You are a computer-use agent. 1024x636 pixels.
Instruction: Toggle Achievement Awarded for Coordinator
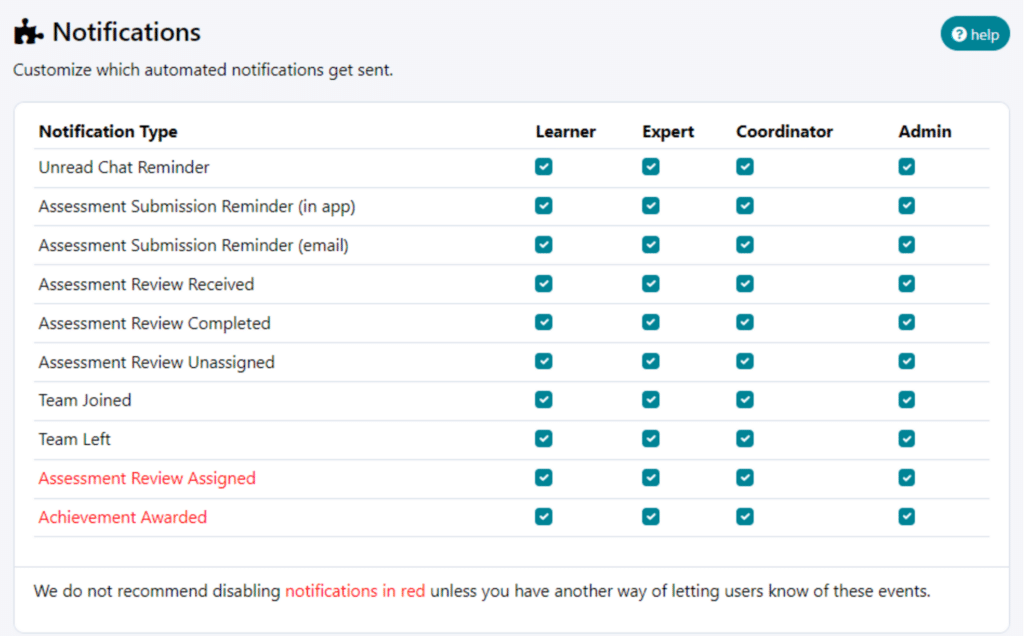pos(744,517)
